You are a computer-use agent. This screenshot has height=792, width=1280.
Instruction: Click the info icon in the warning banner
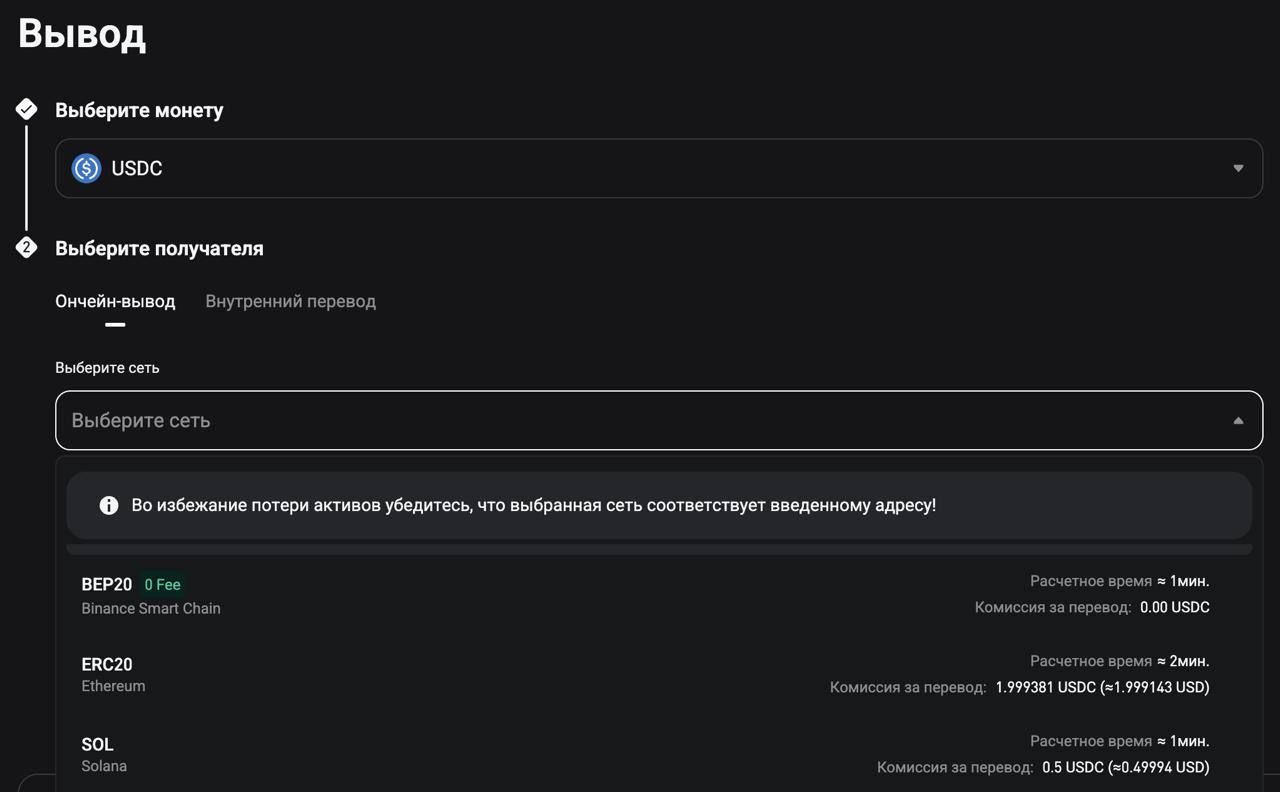point(109,506)
